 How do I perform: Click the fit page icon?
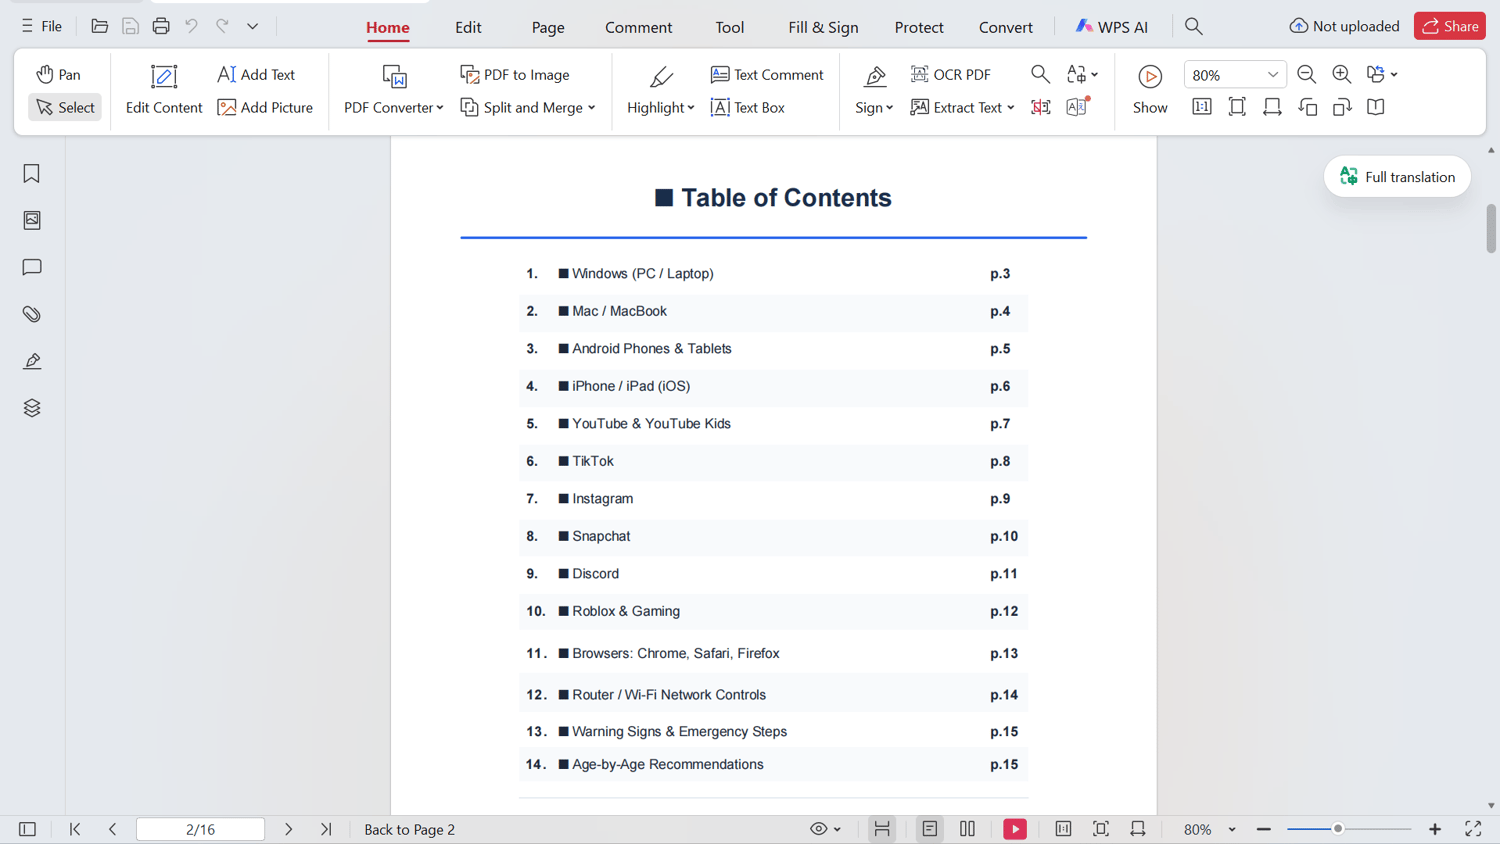click(1237, 107)
